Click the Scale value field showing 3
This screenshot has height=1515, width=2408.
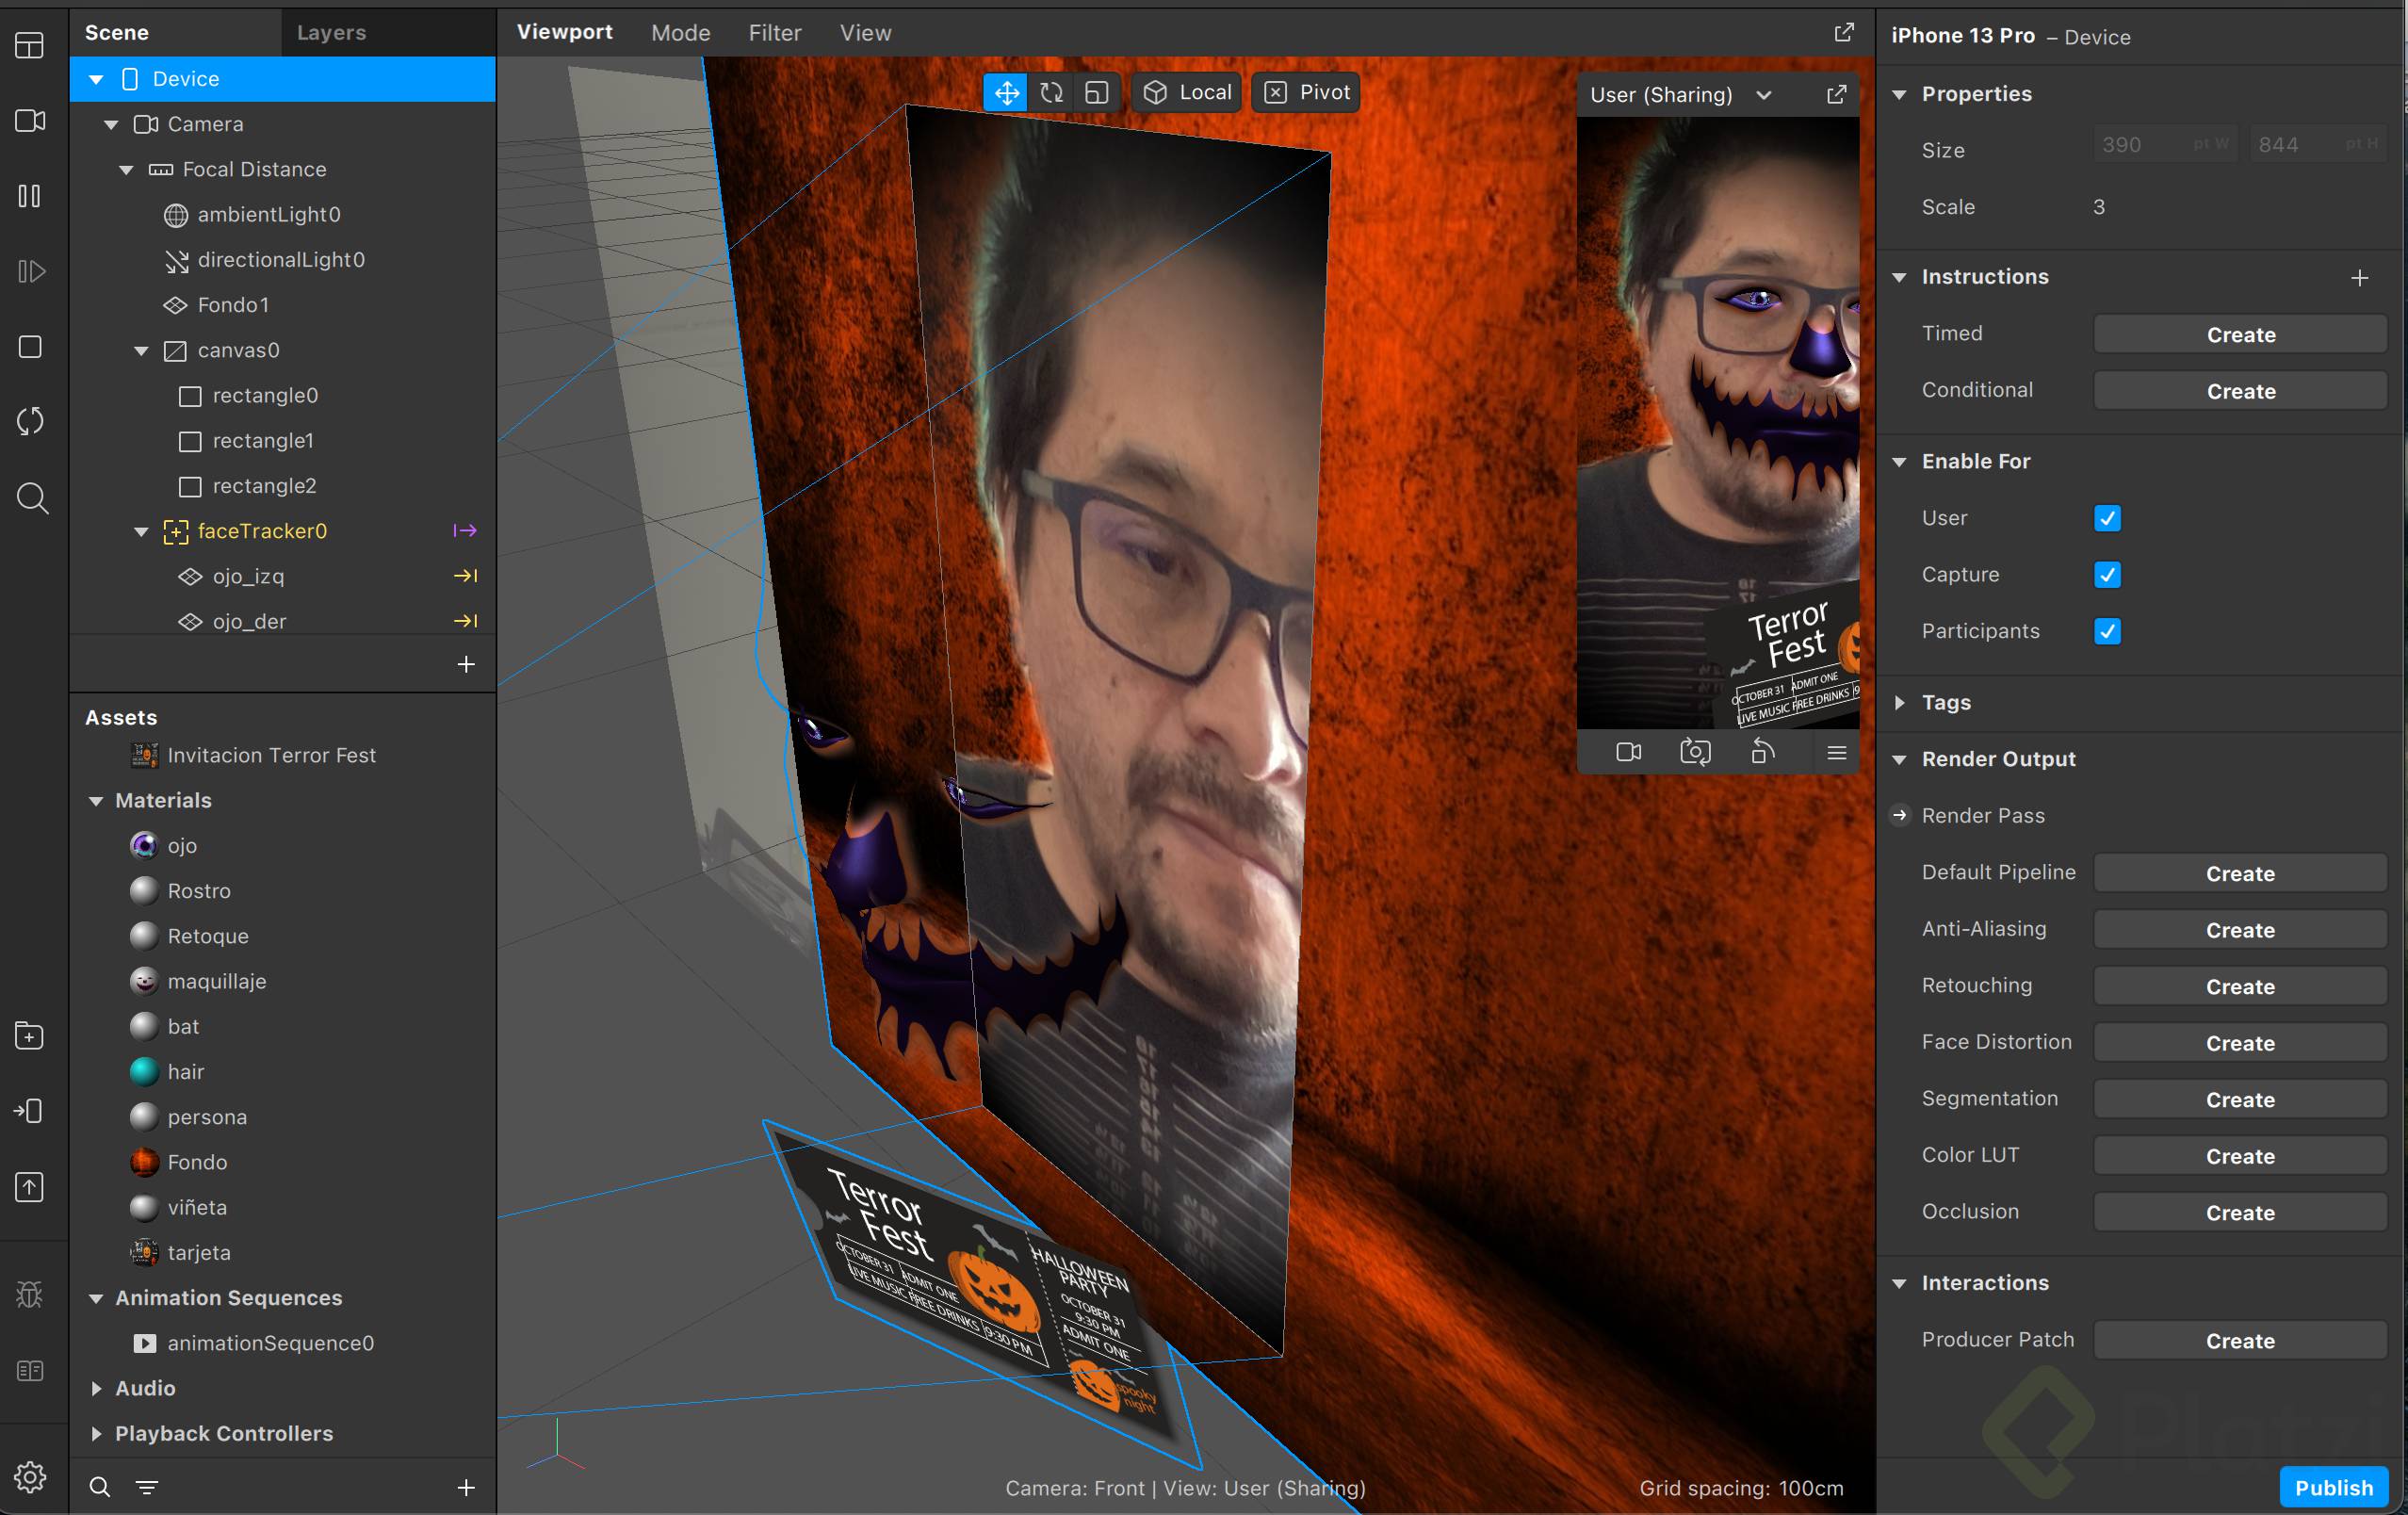click(x=2100, y=207)
